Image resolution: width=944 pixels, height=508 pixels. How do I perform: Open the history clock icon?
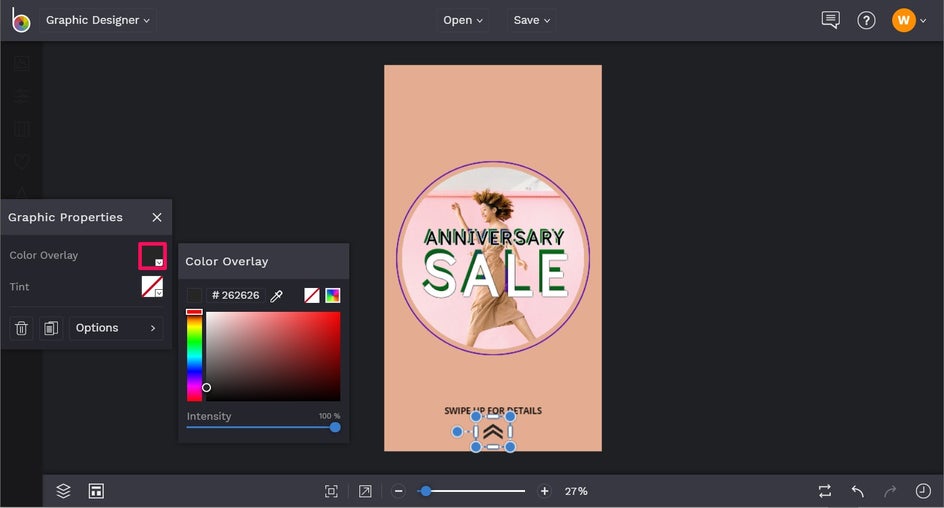point(923,491)
